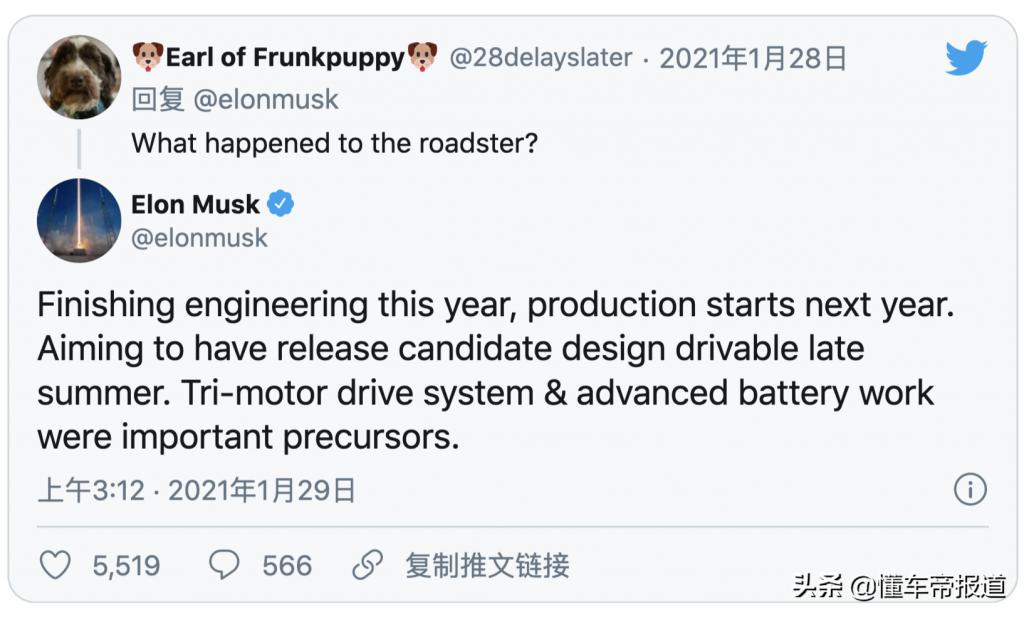
Task: Click the @elonmusk handle below Elon Musk
Action: click(200, 238)
